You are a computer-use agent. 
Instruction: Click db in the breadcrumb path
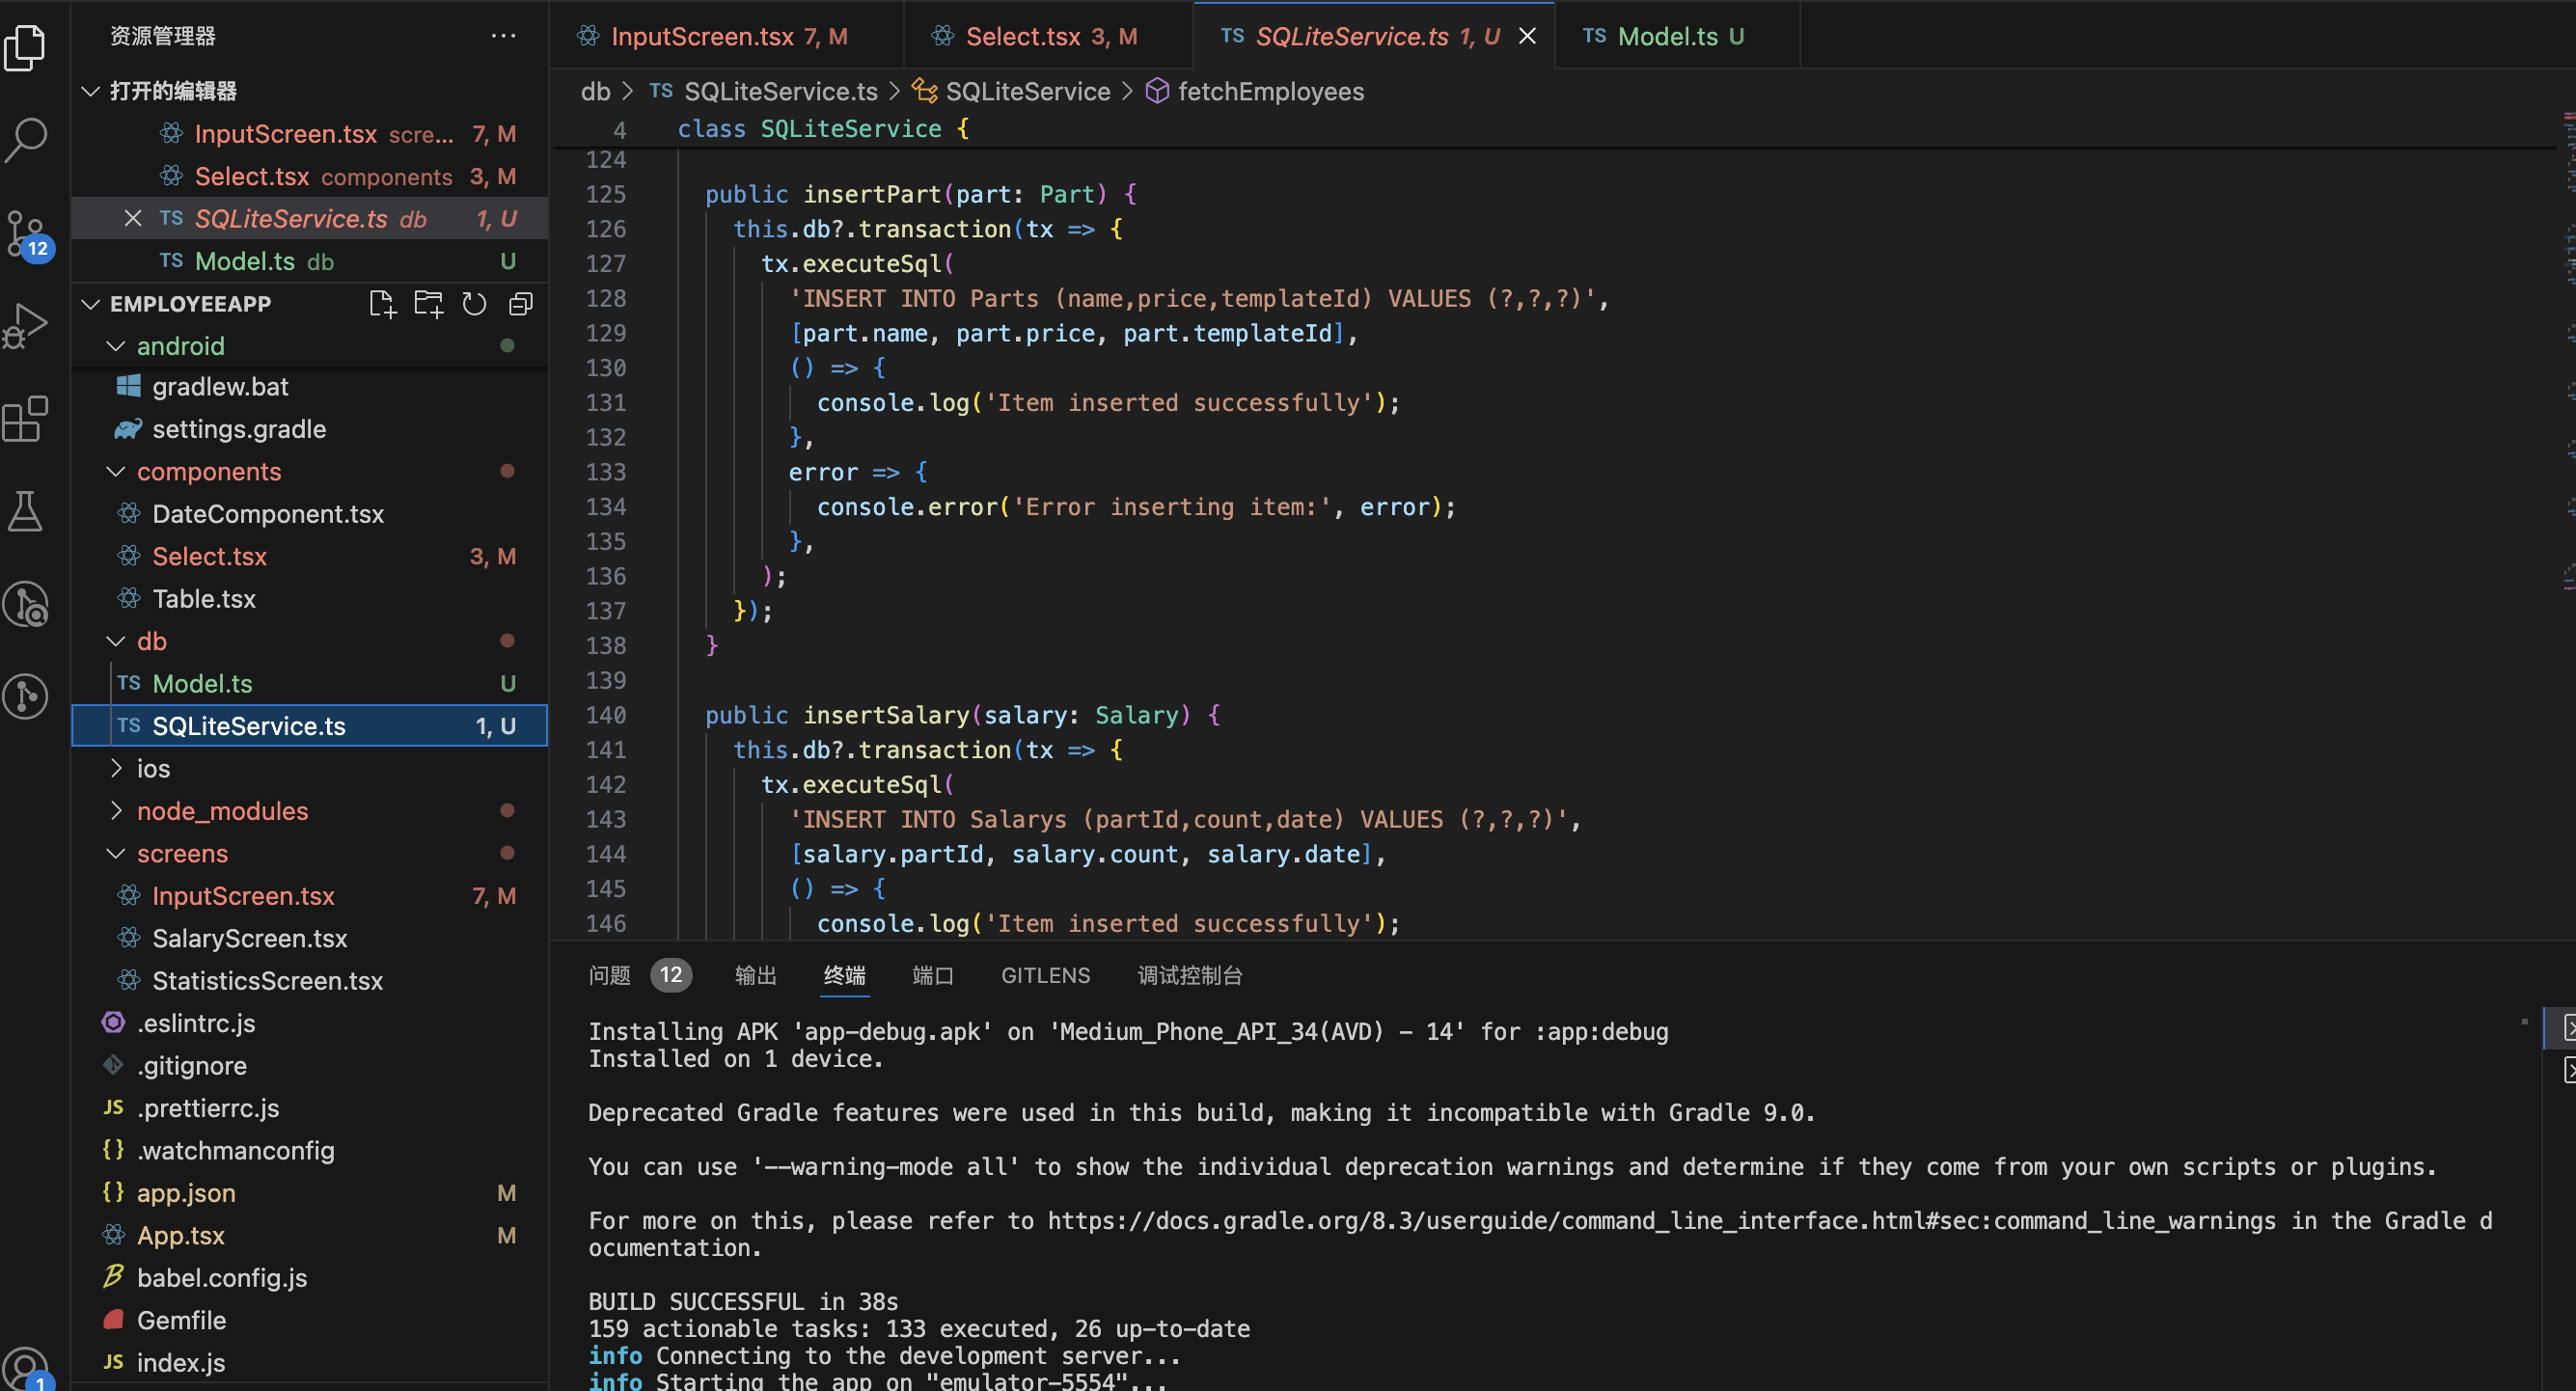coord(595,91)
